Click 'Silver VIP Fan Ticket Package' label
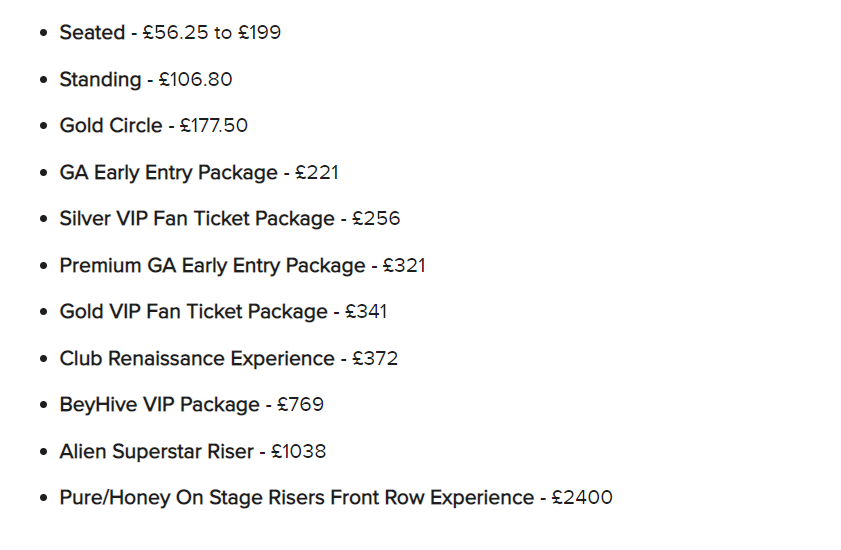This screenshot has height=550, width=841. tap(197, 219)
